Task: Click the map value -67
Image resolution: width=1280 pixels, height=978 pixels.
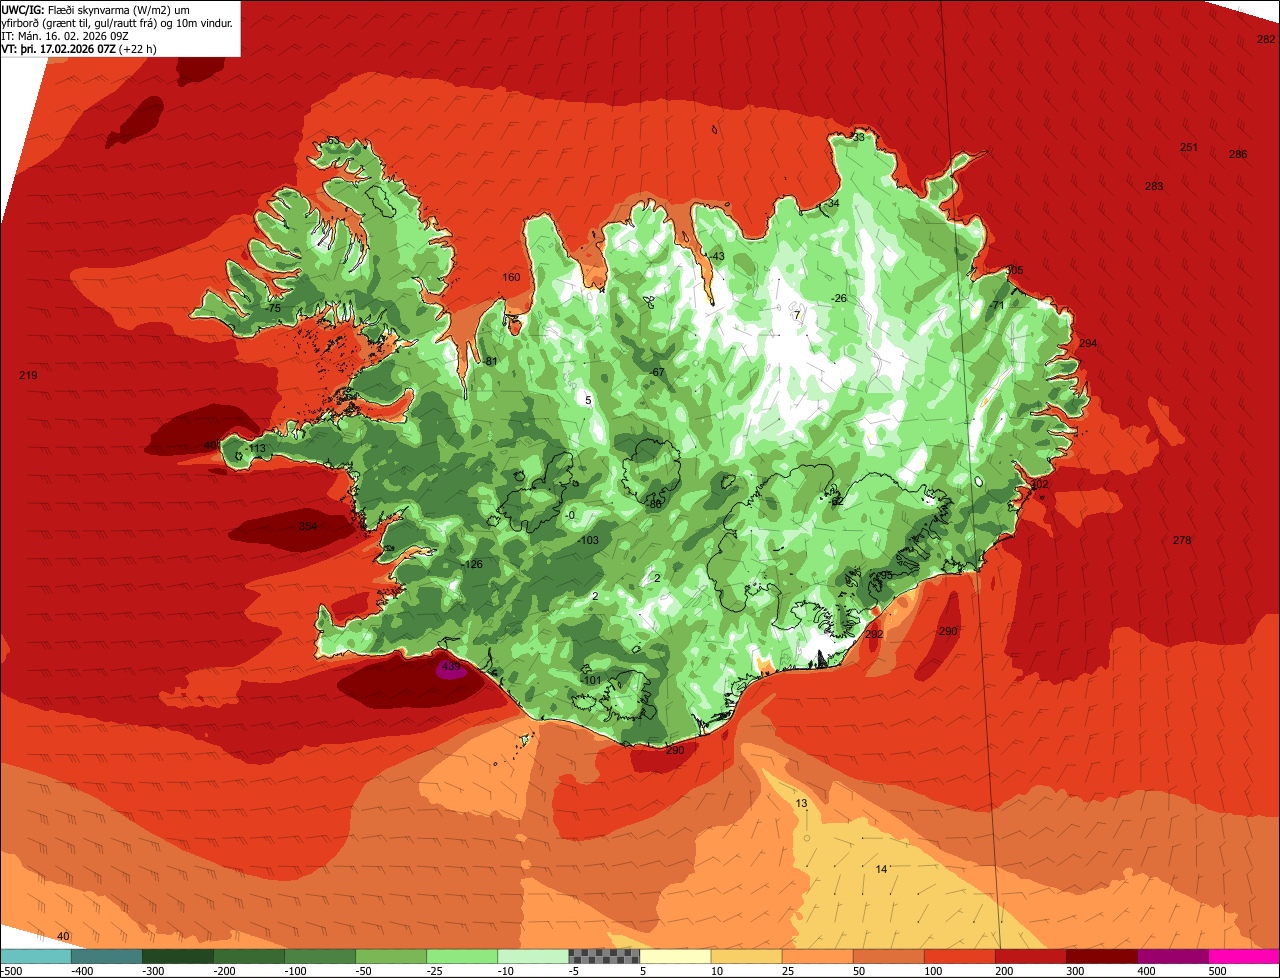Action: (657, 372)
